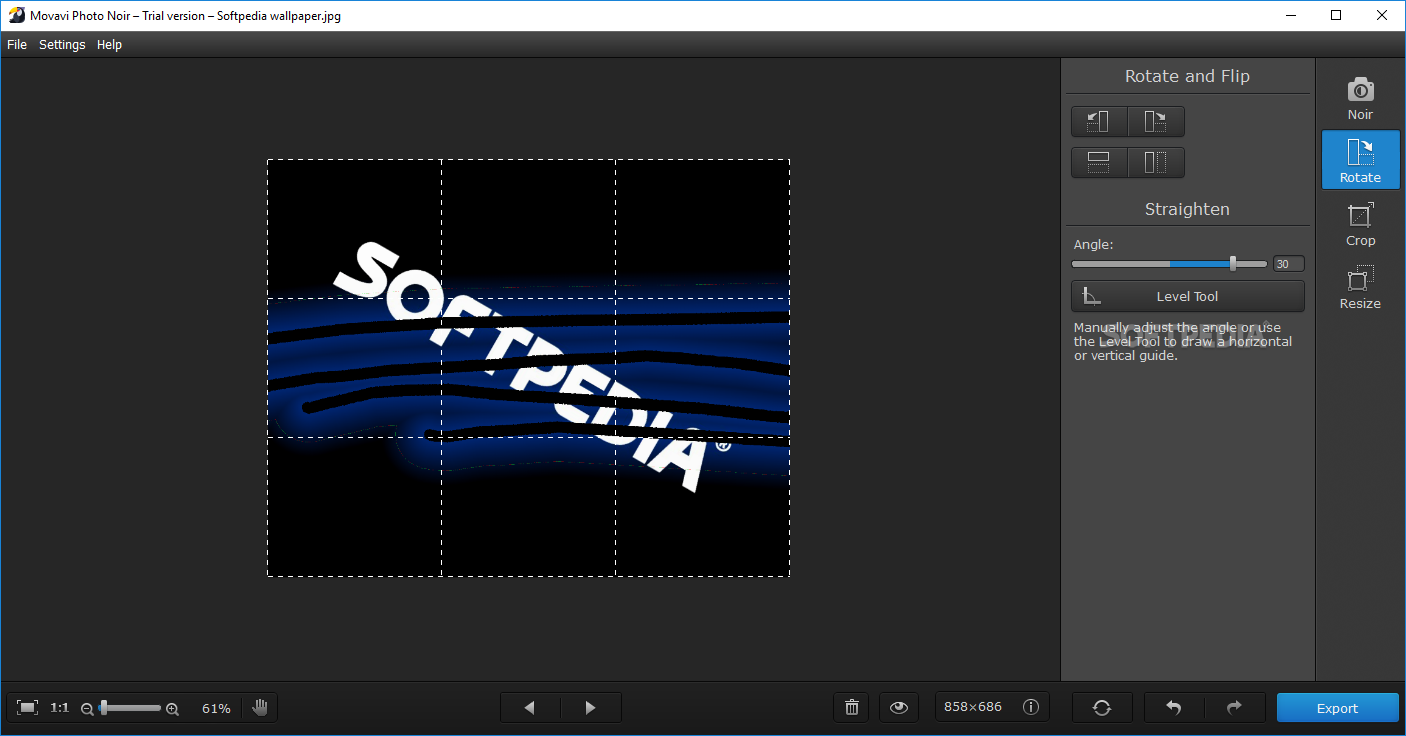Click the zoom level slider
Screen dimensions: 1406x736
pos(130,708)
